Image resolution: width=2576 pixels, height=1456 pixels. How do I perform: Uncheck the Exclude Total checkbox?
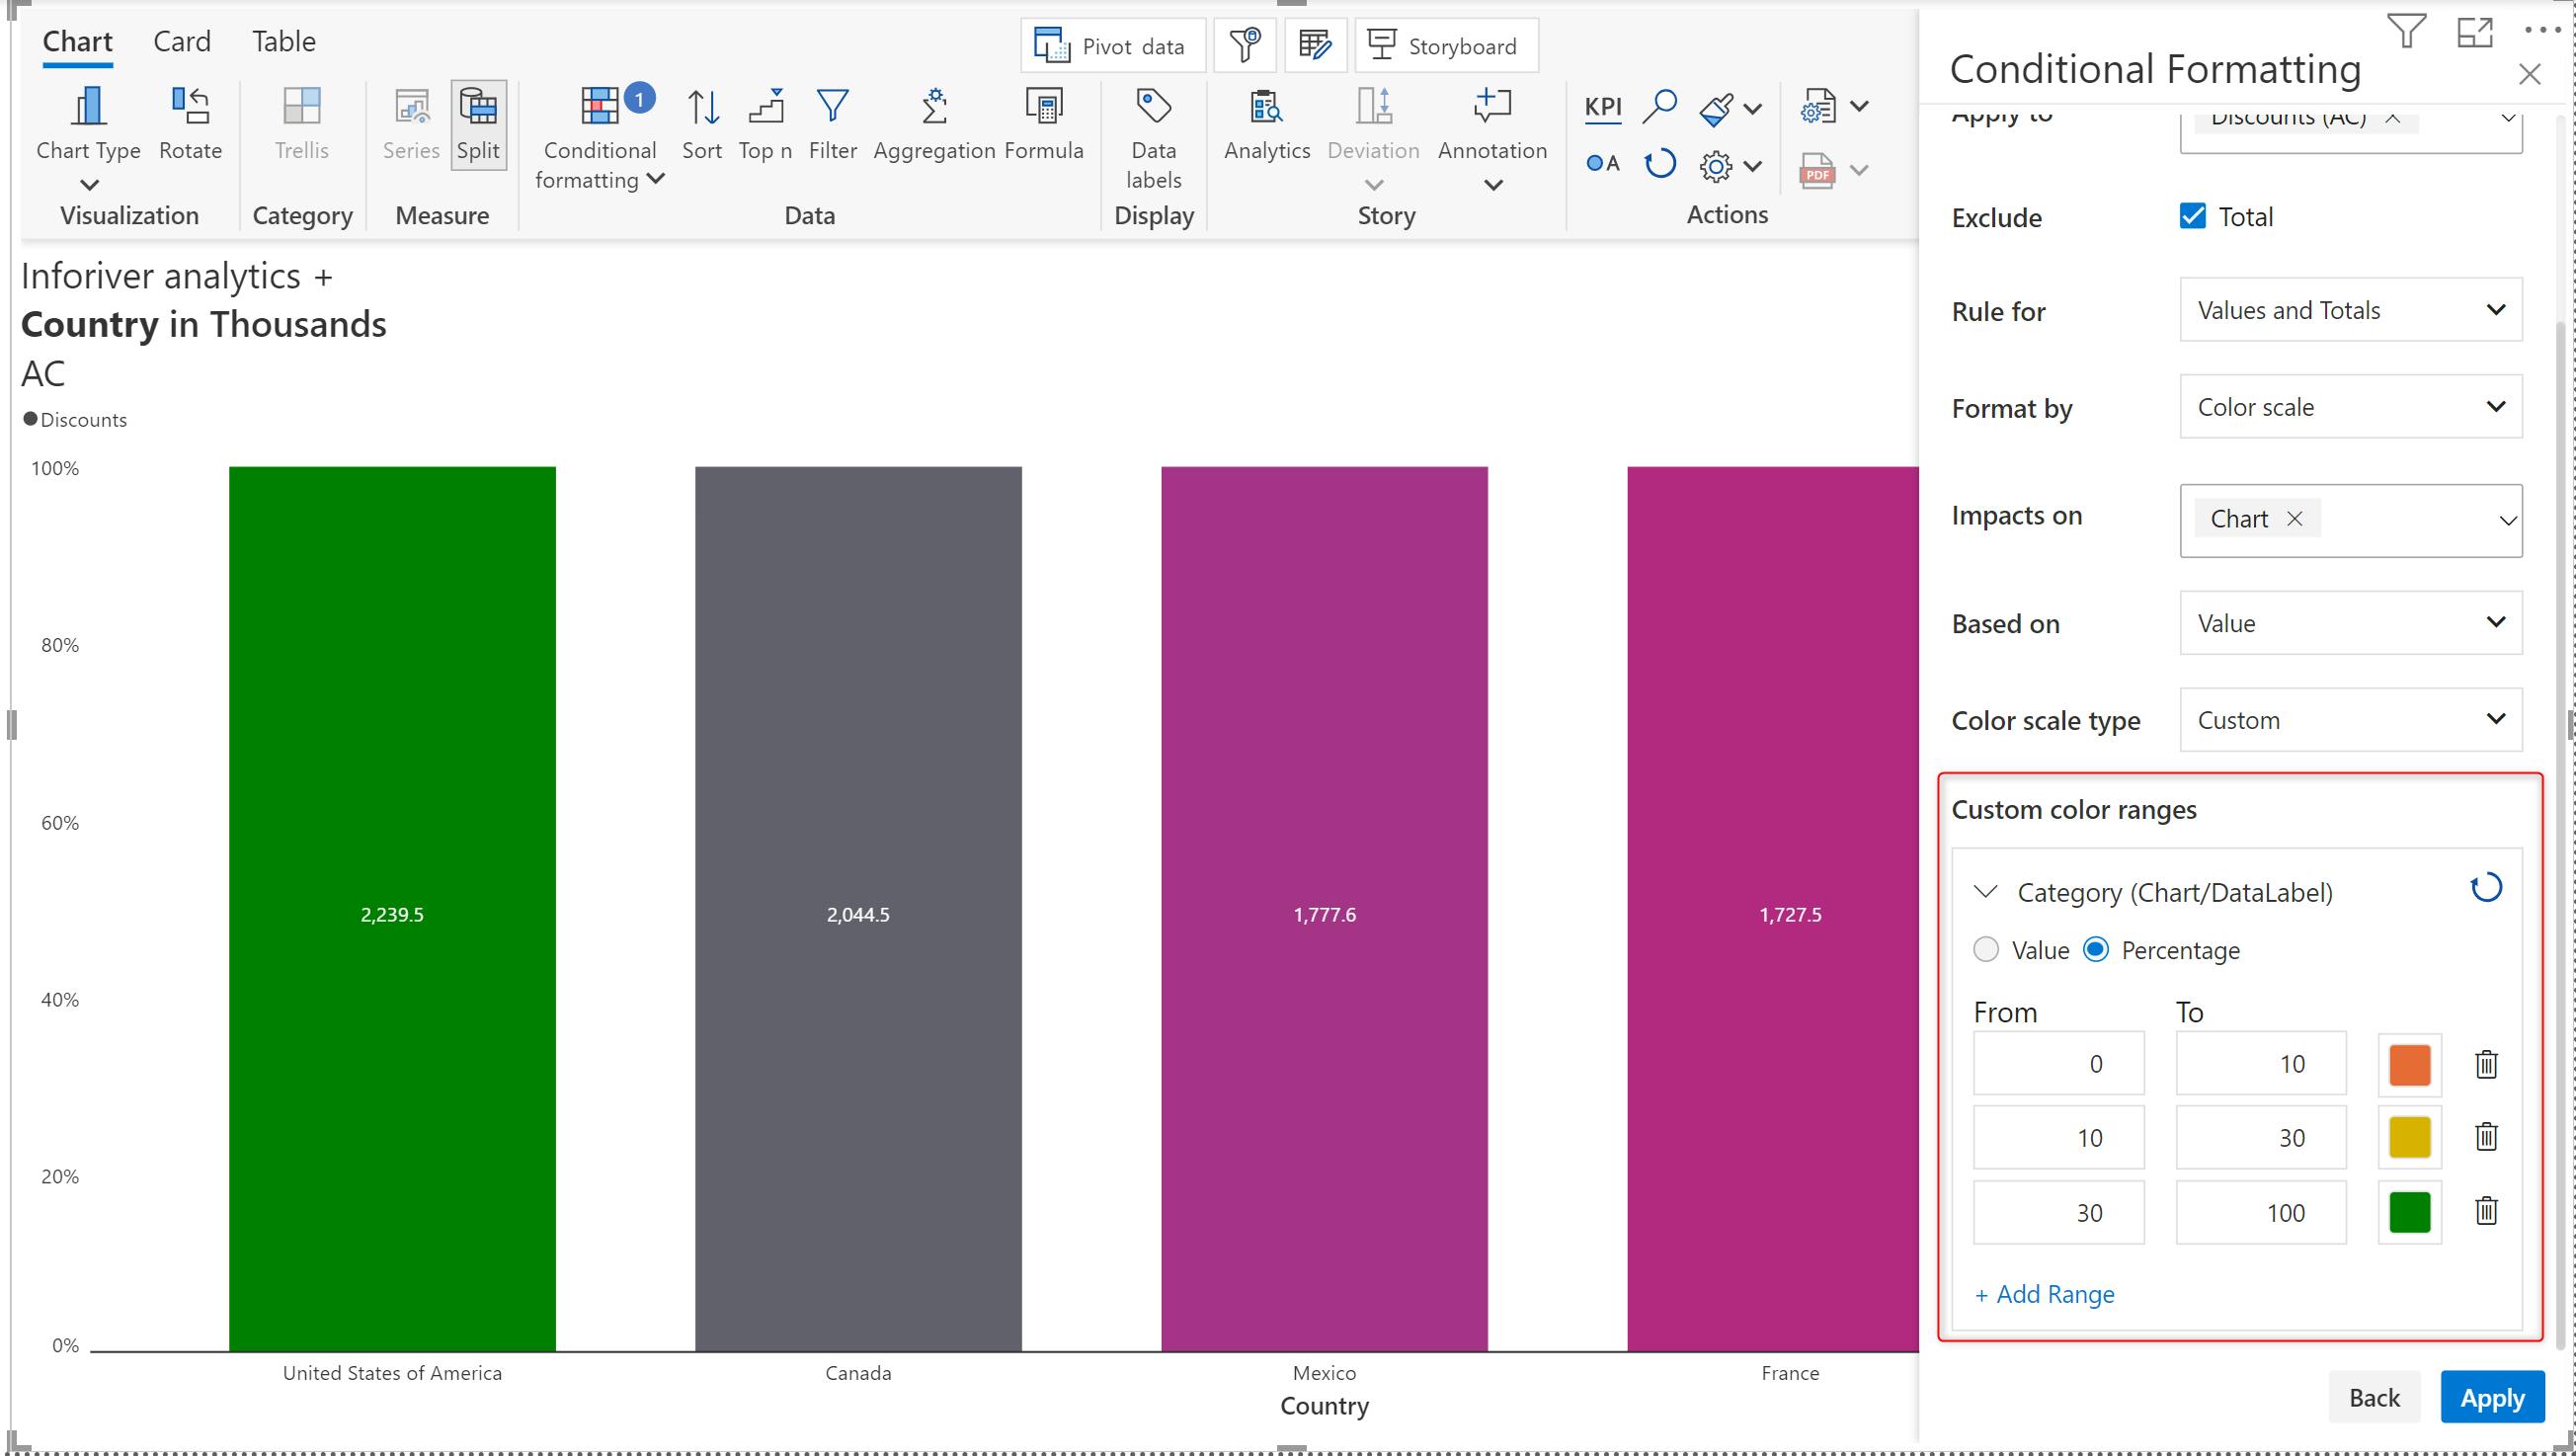[2192, 216]
